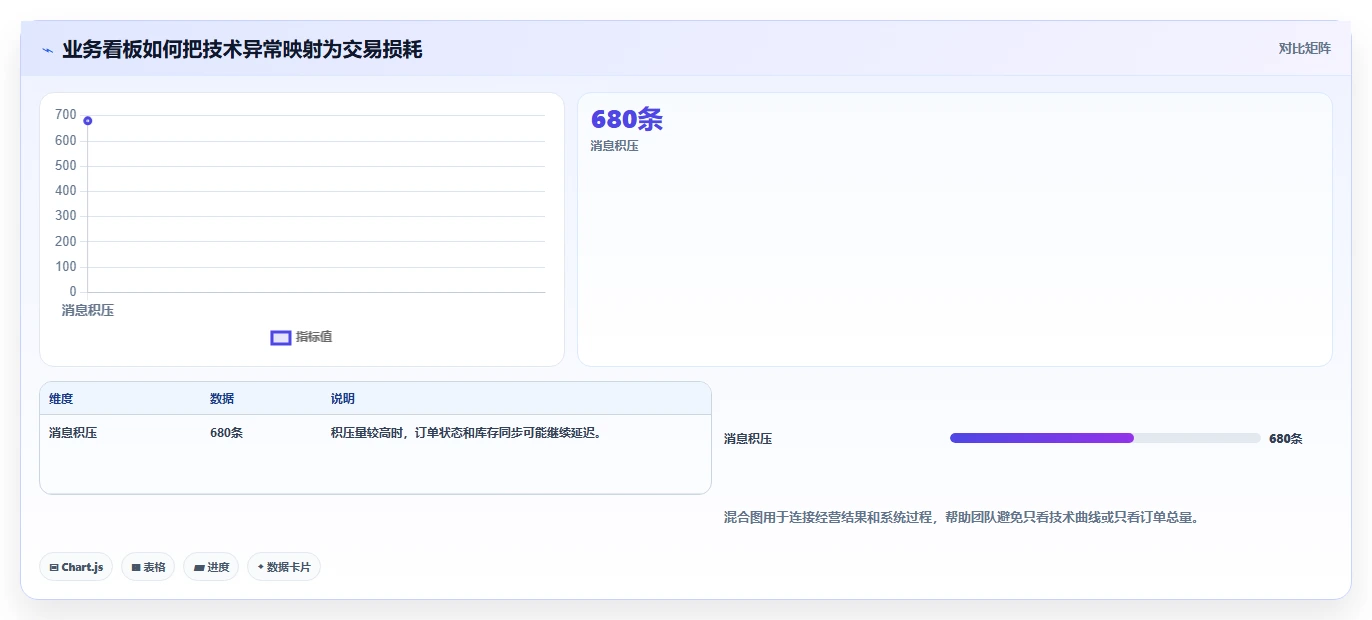Viewport: 1372px width, 620px height.
Task: Click the 数据 column header
Action: [222, 399]
